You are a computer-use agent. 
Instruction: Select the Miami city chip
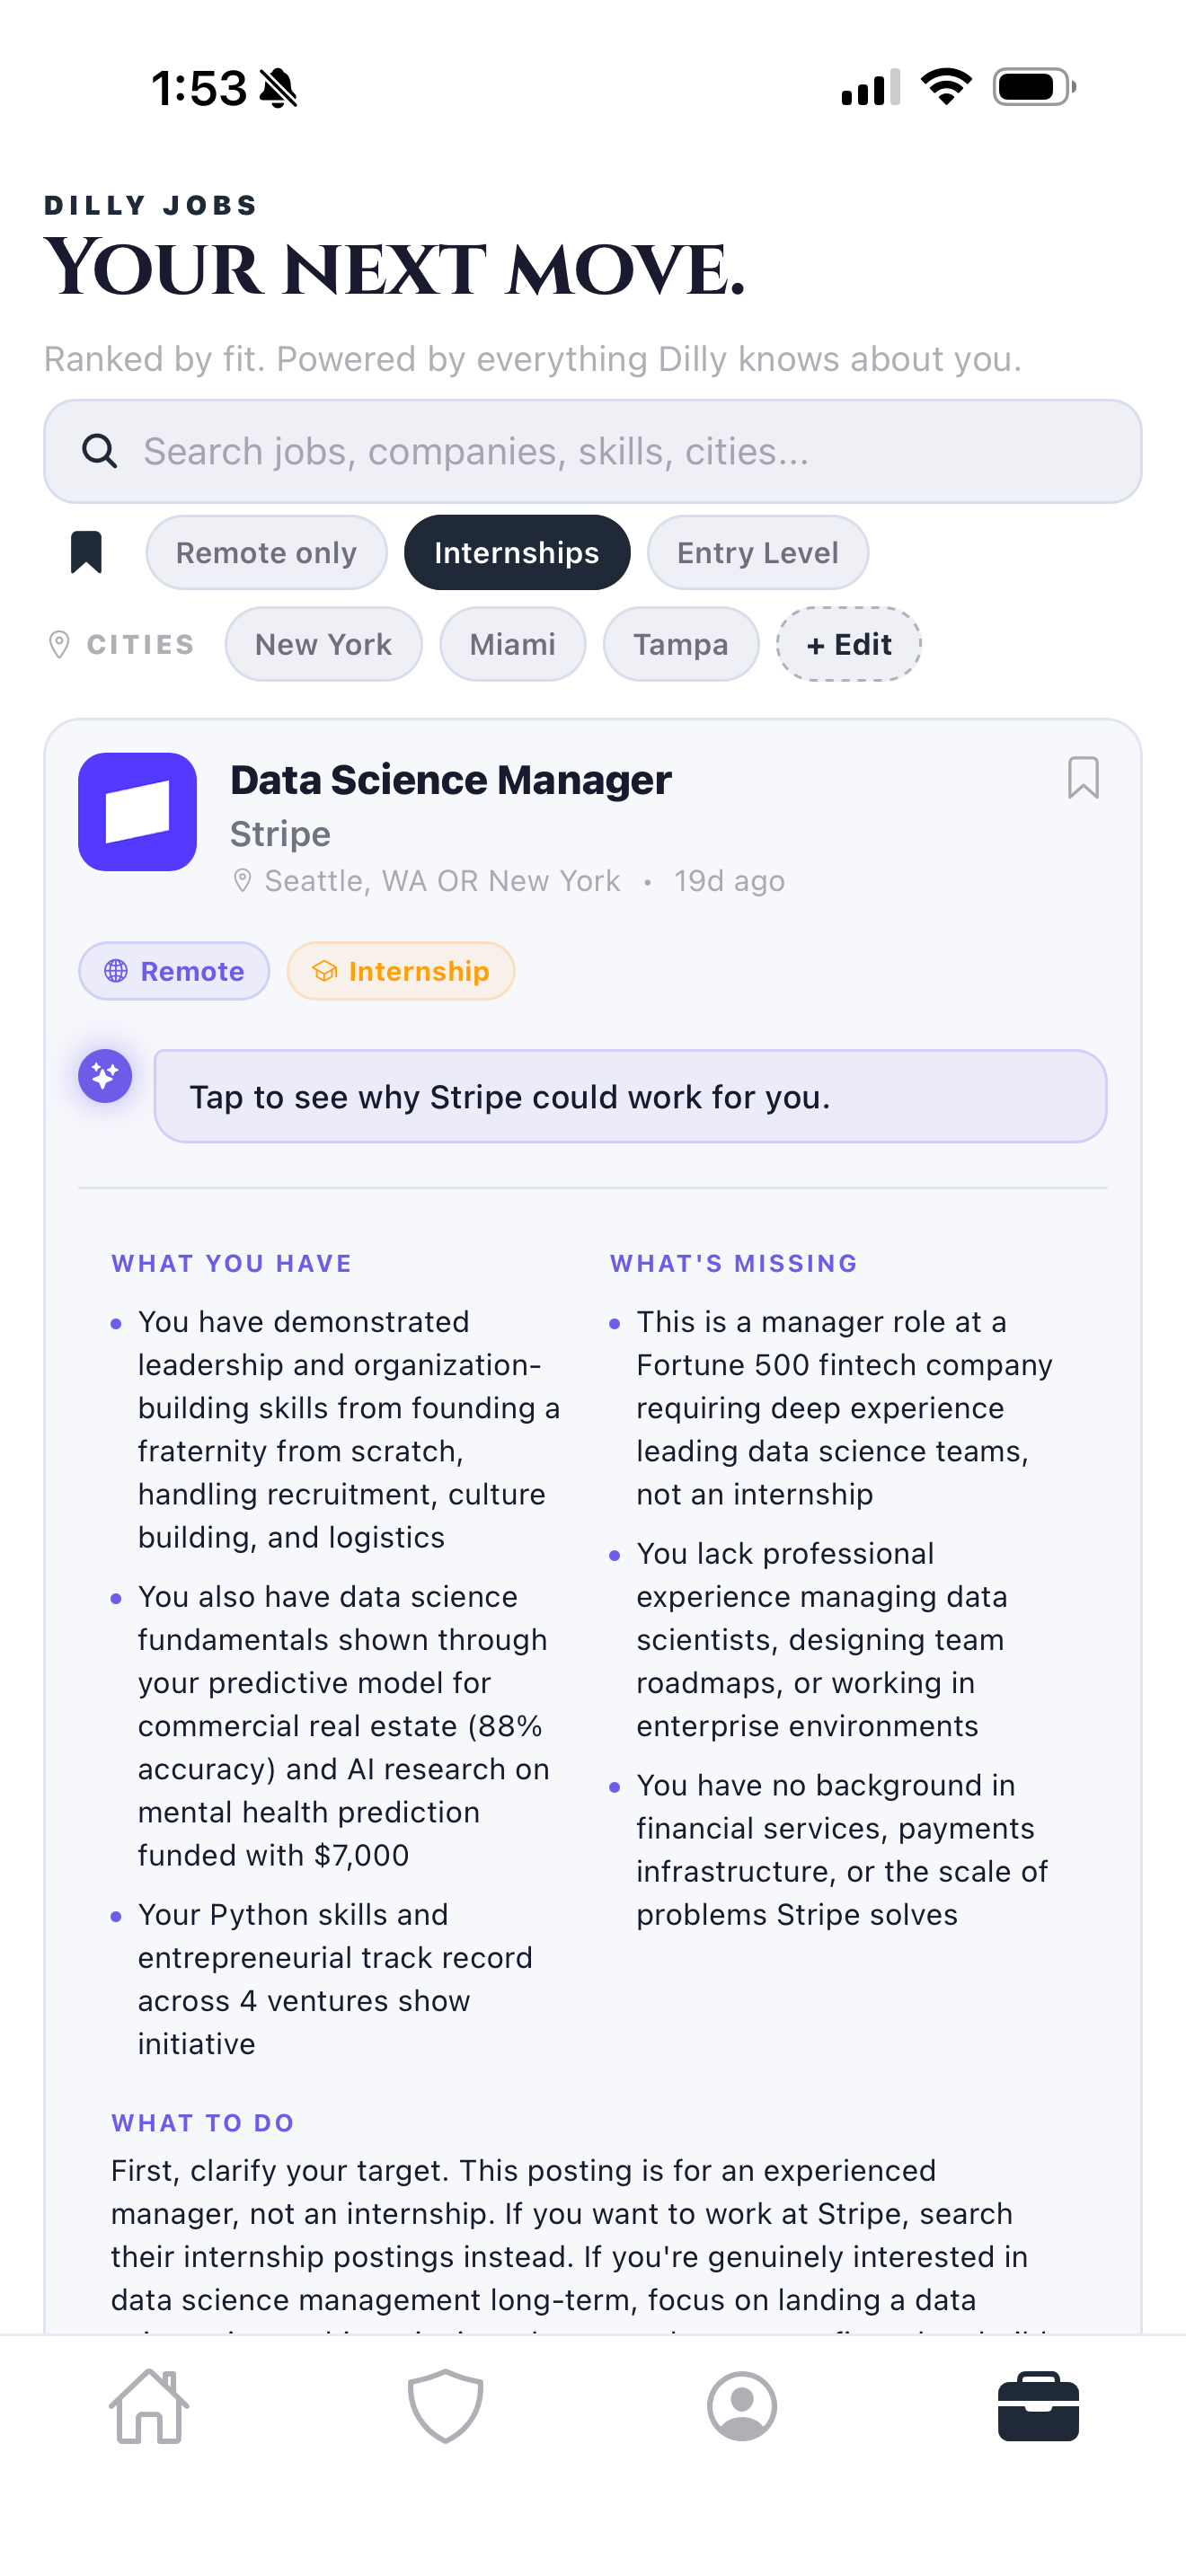pyautogui.click(x=512, y=645)
